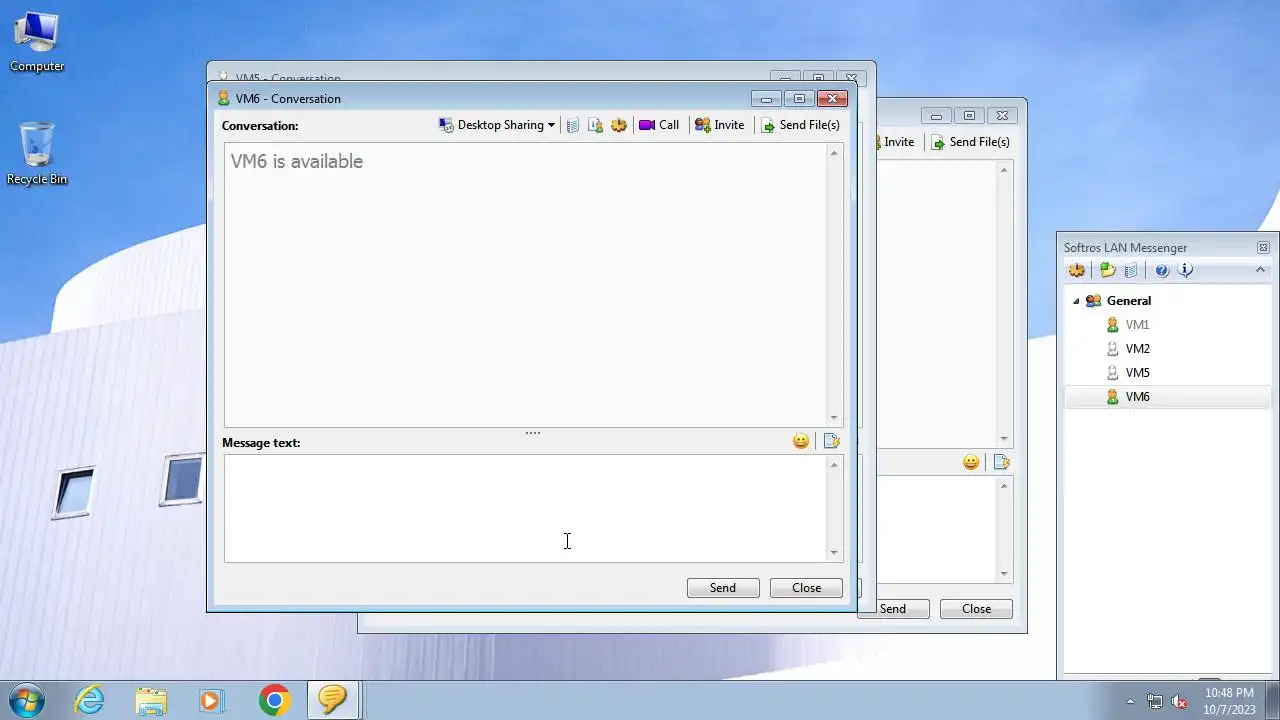This screenshot has width=1280, height=720.
Task: Click up arrow of VM6 conversation scrollbar
Action: point(834,153)
